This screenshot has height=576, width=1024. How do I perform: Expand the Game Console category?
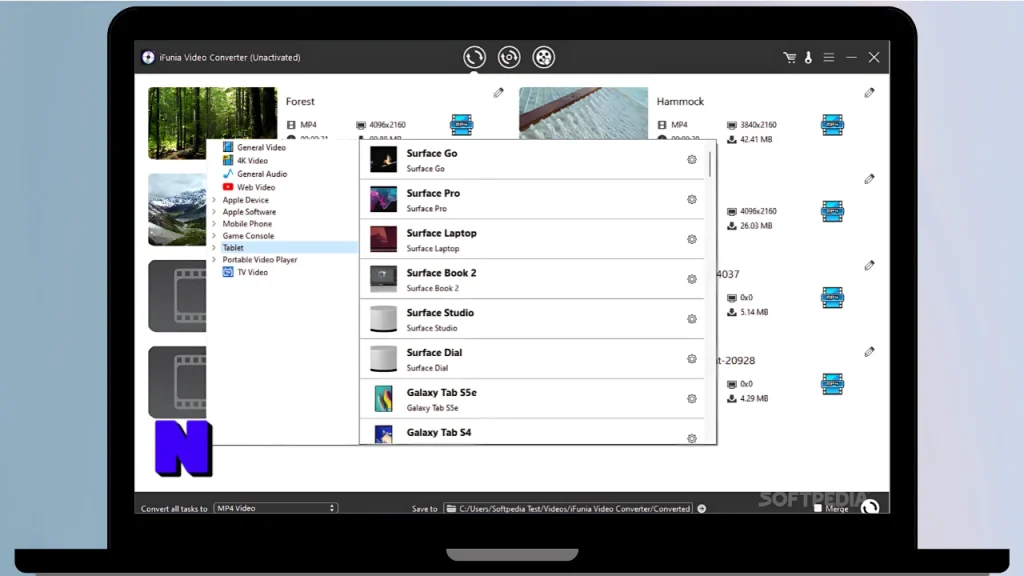214,236
